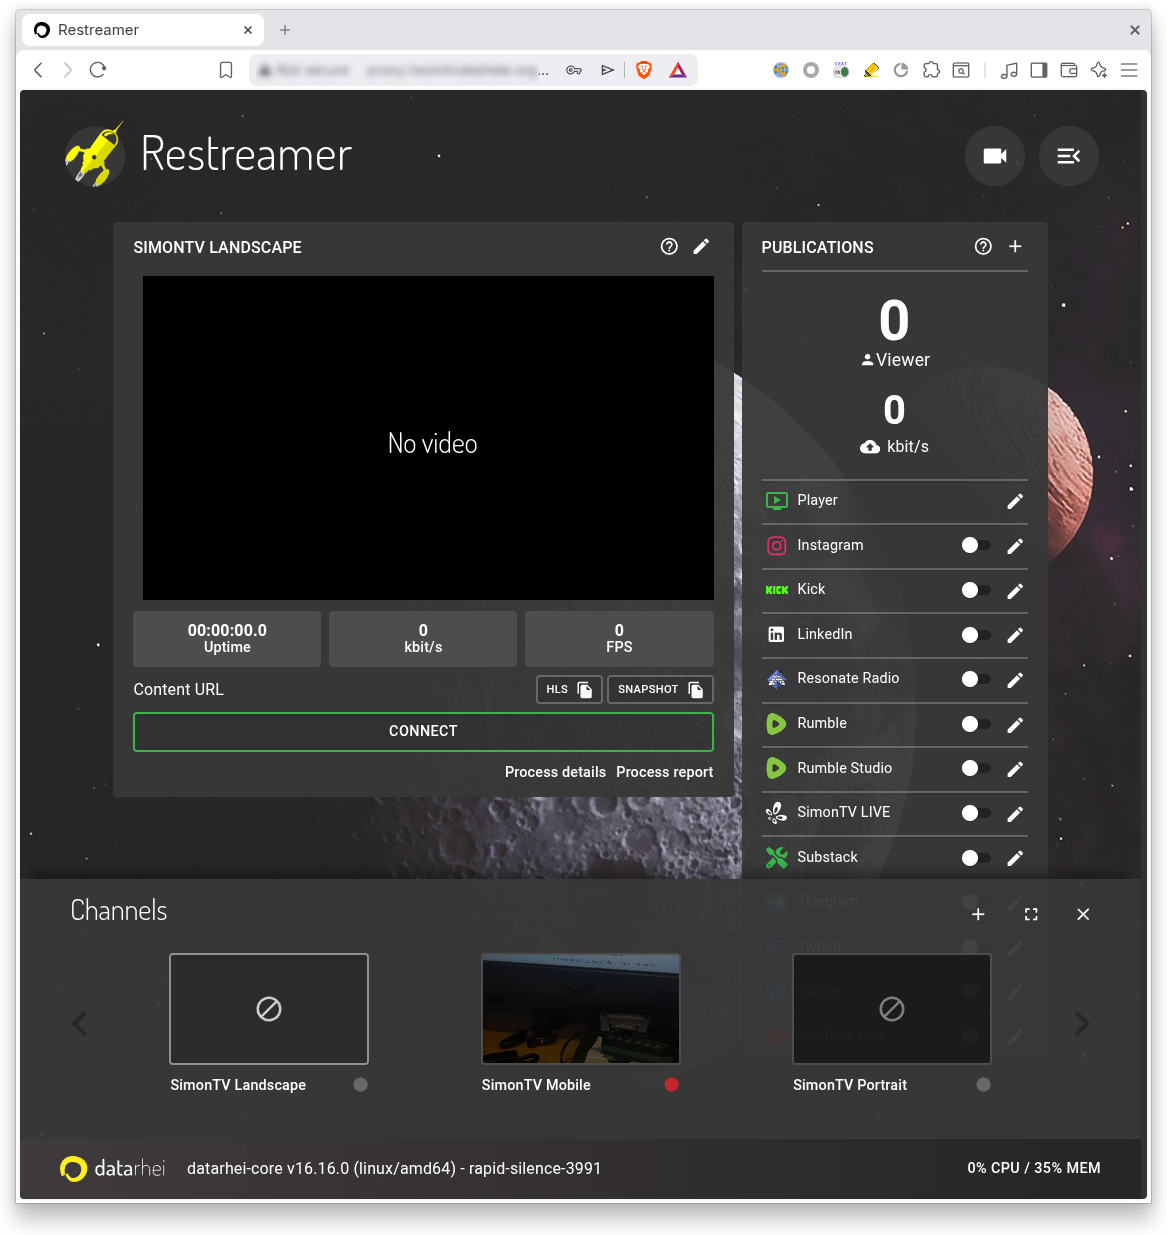
Task: Show previous channels with left chevron
Action: [x=80, y=1024]
